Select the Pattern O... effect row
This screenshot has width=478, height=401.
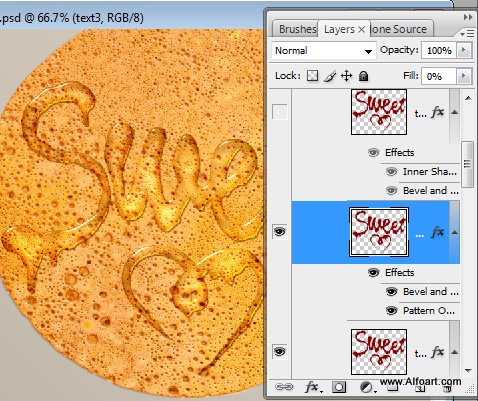[429, 311]
